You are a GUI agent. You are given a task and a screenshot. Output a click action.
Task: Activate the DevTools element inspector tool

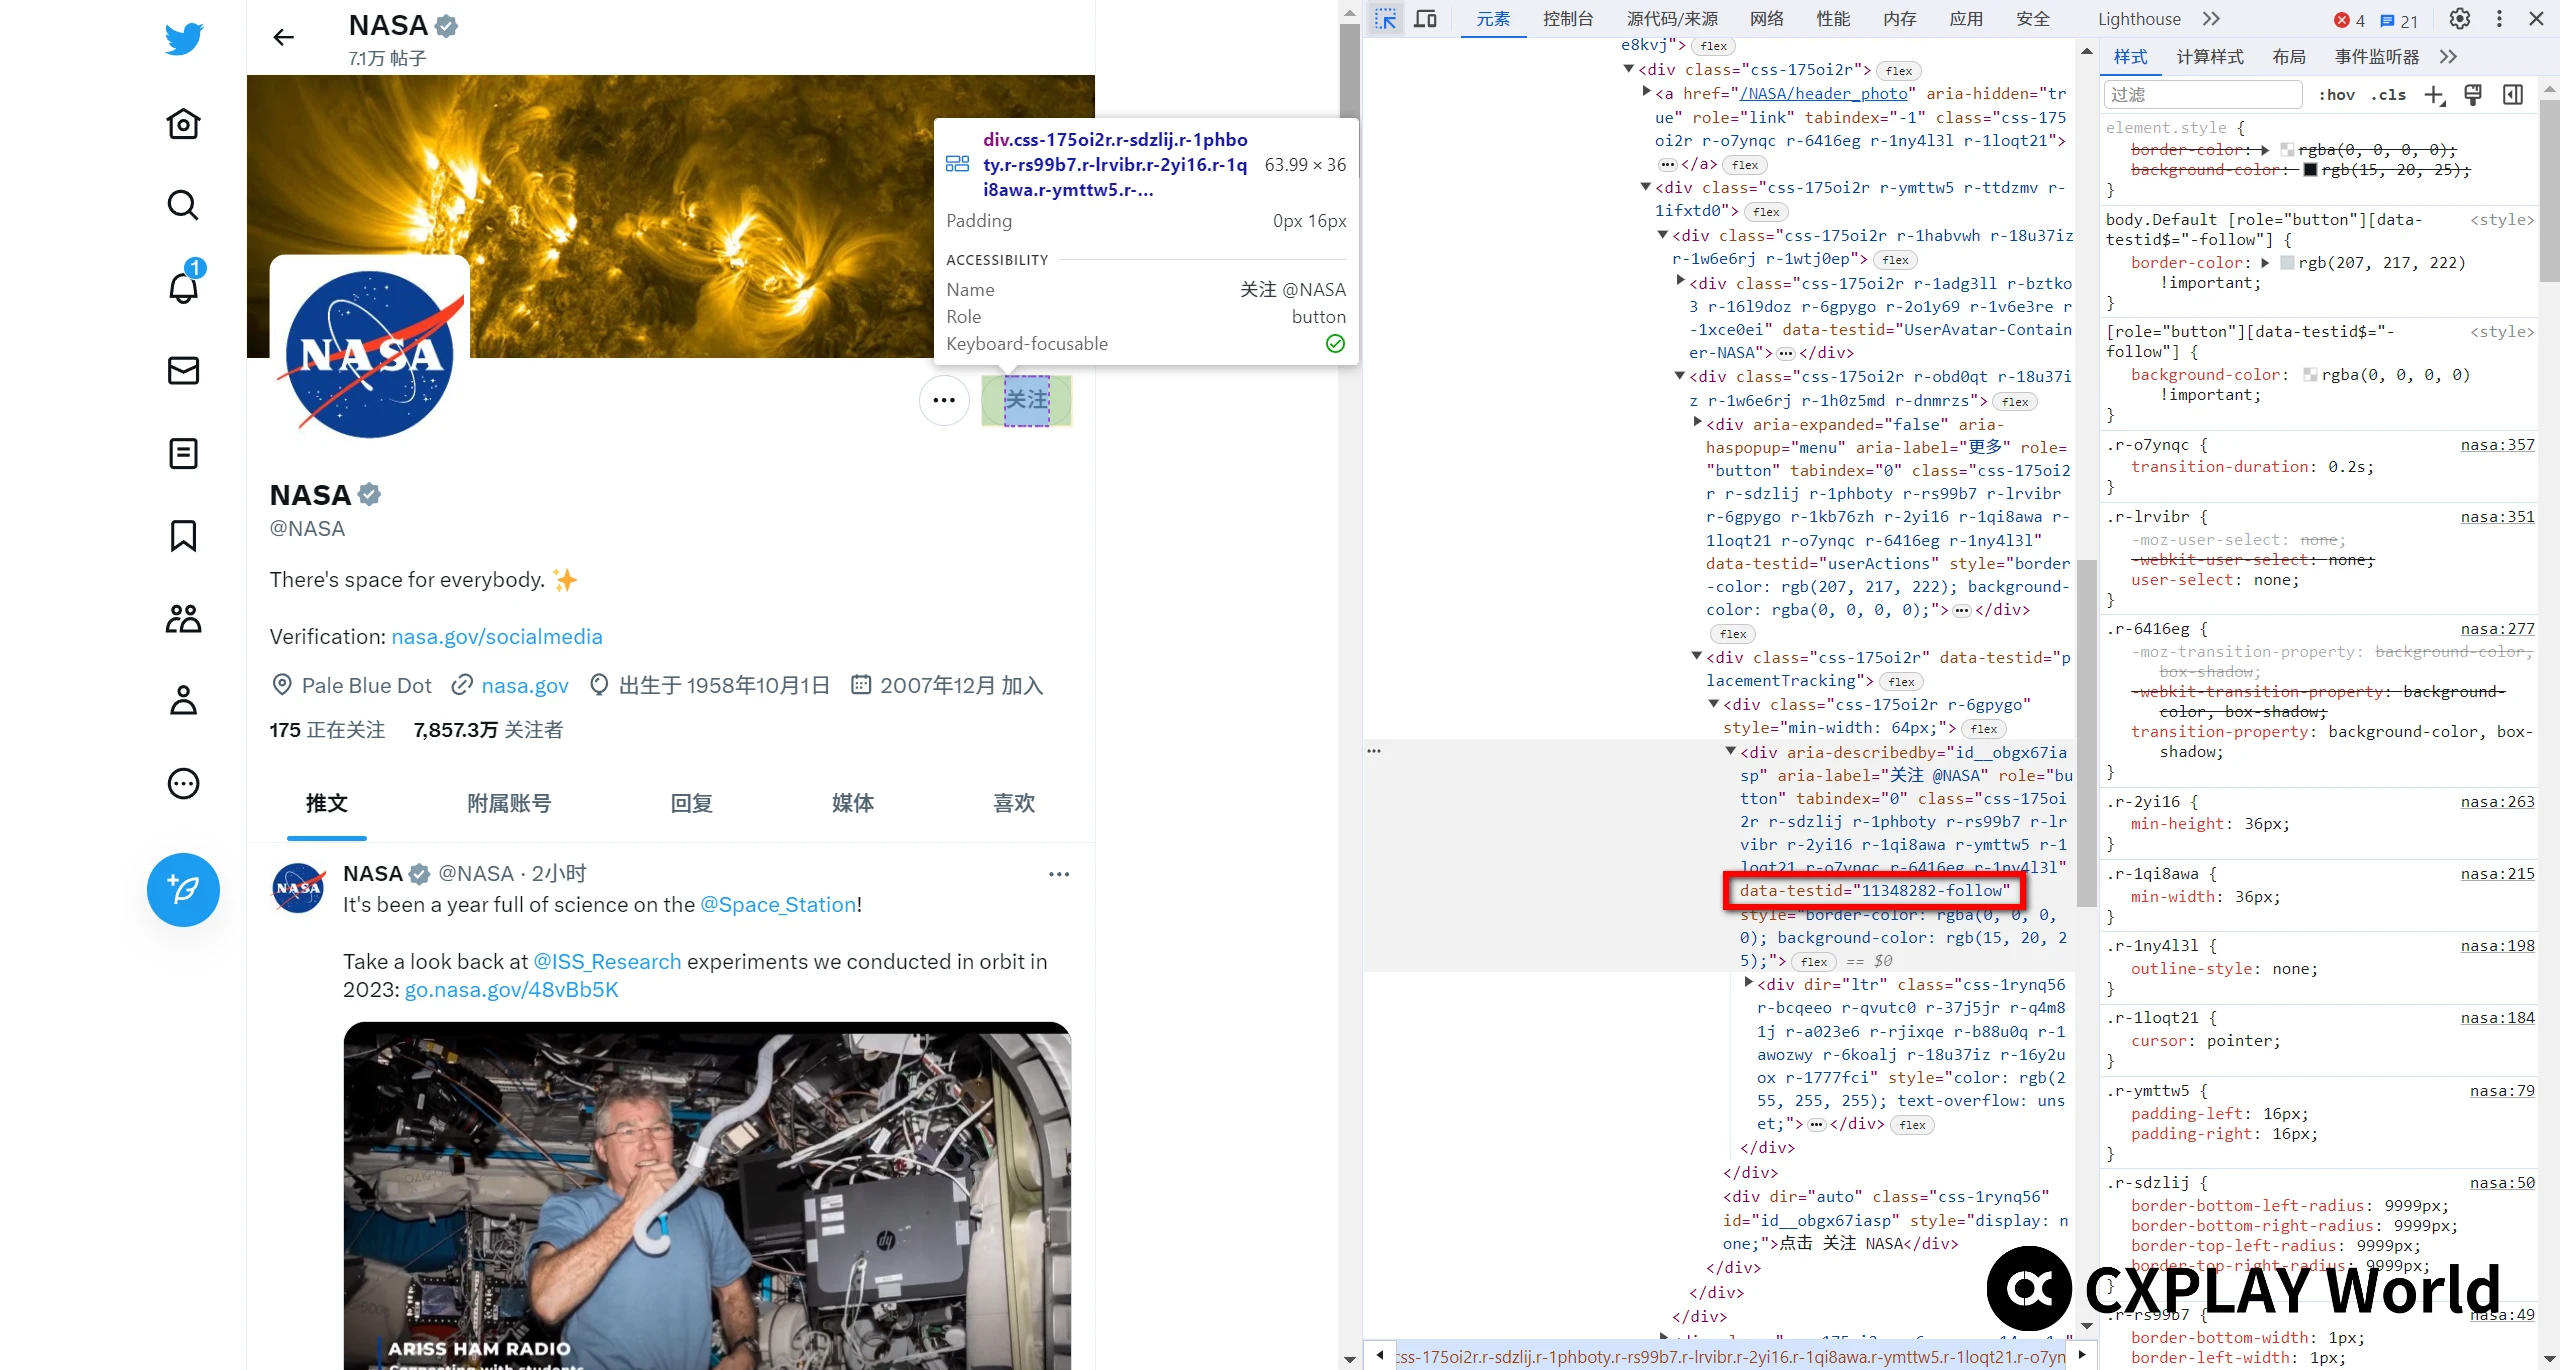point(1385,19)
